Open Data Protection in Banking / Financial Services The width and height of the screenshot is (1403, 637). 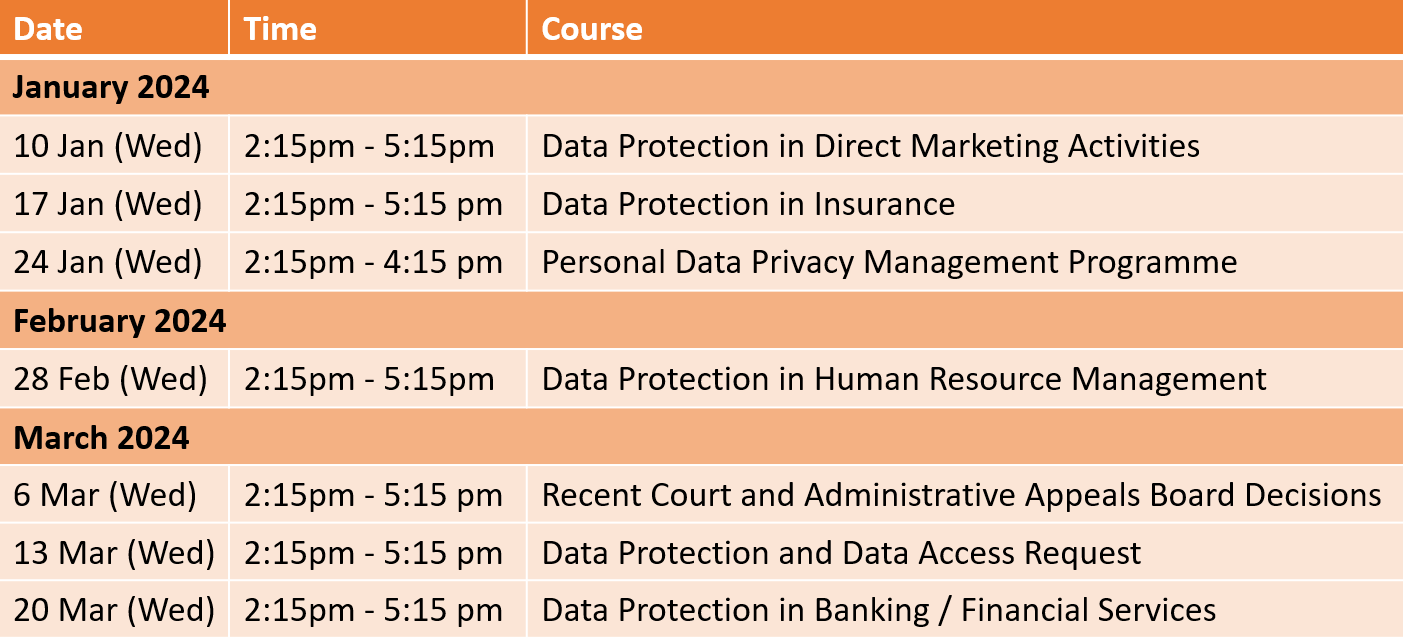pos(879,610)
